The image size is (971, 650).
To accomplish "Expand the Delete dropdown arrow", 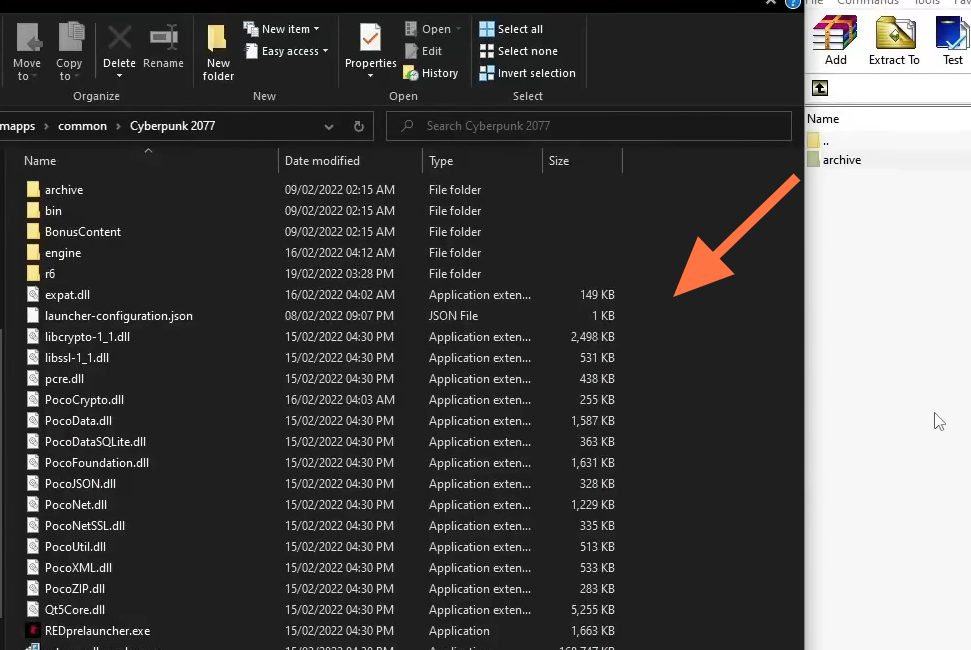I will pyautogui.click(x=119, y=76).
